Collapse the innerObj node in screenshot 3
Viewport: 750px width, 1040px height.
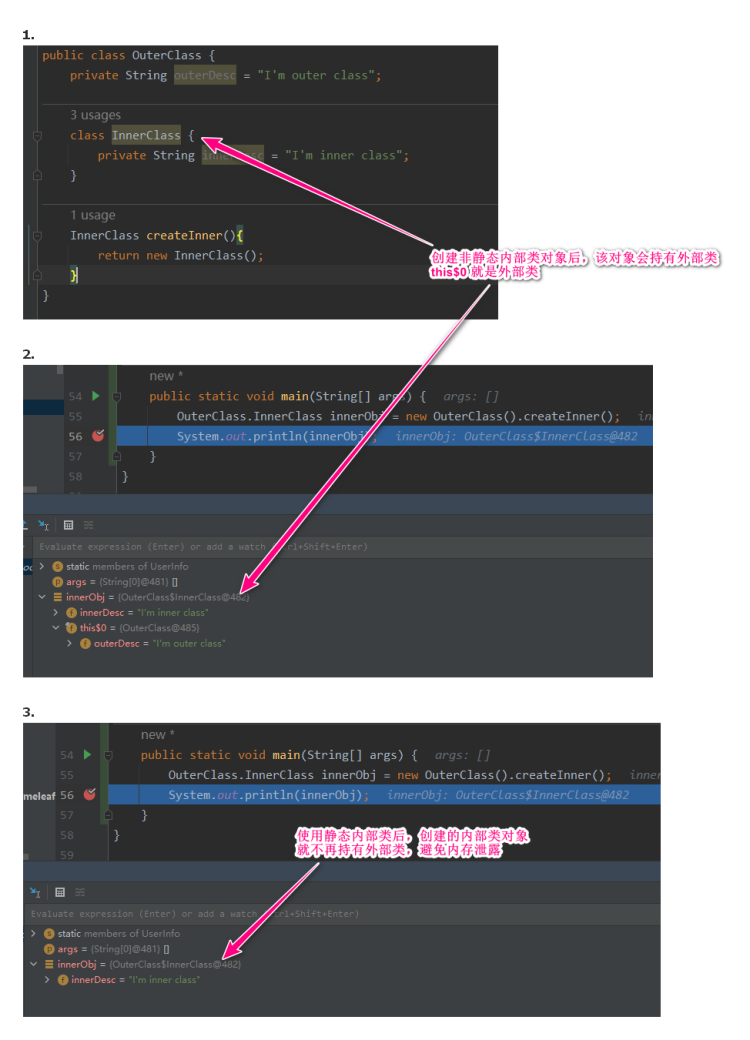(x=33, y=964)
